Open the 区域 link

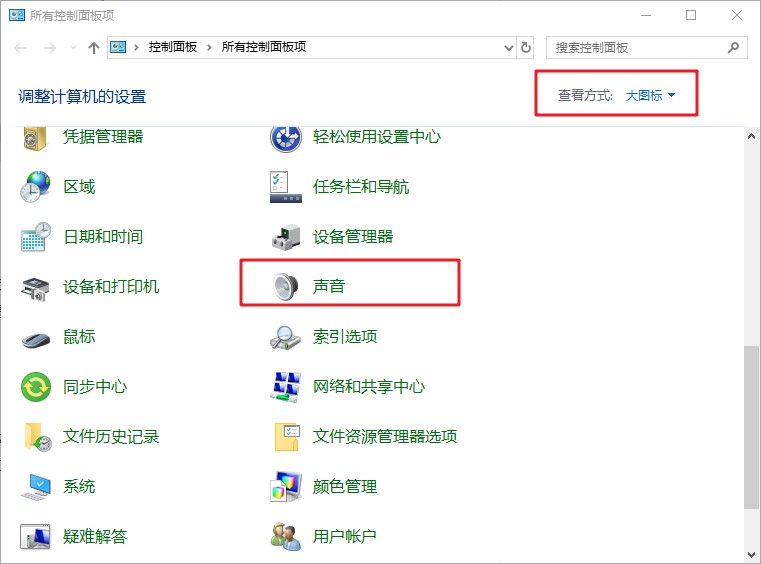click(x=79, y=187)
